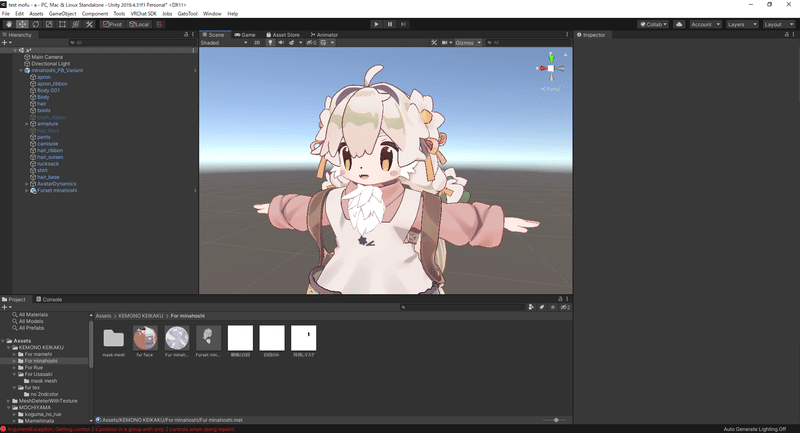Switch to the Game tab

pos(244,35)
